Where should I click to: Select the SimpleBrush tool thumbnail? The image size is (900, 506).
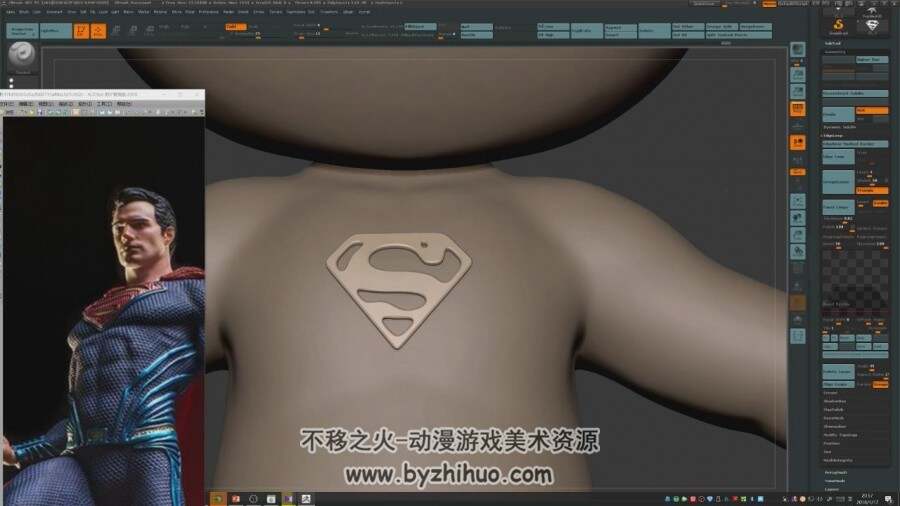point(838,26)
